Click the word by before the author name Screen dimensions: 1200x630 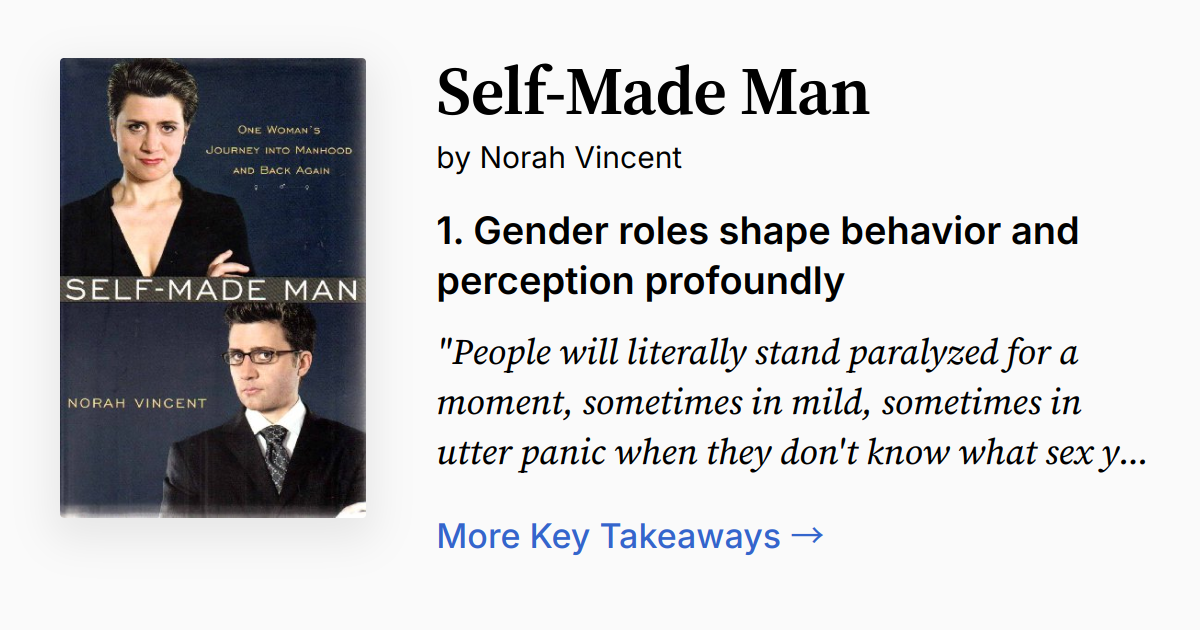click(453, 158)
